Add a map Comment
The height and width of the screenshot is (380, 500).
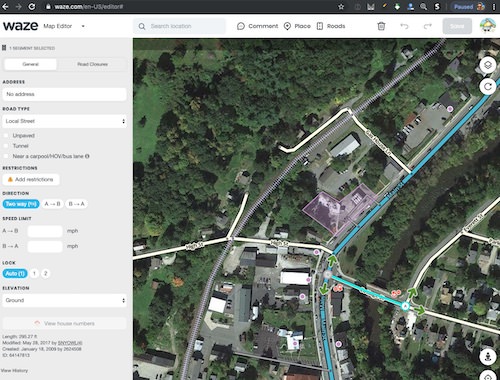pyautogui.click(x=257, y=26)
